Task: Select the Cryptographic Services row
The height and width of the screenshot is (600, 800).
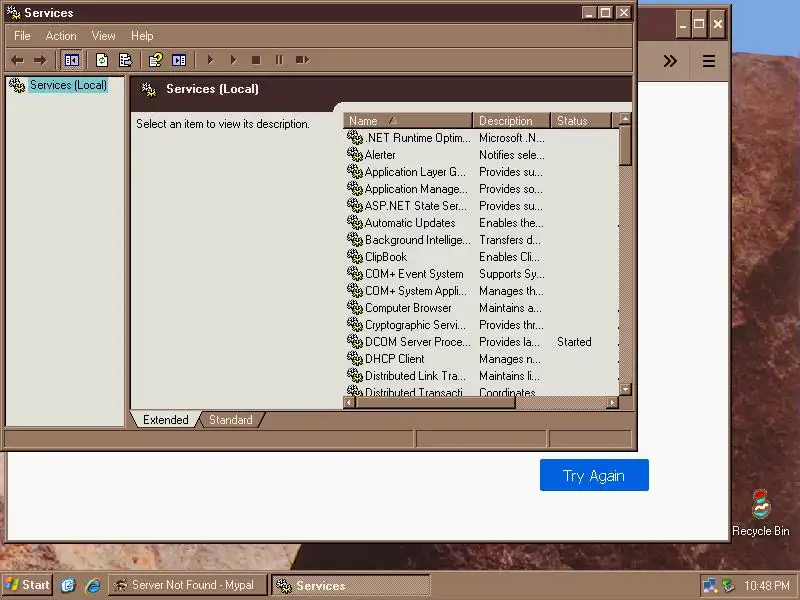Action: point(481,325)
